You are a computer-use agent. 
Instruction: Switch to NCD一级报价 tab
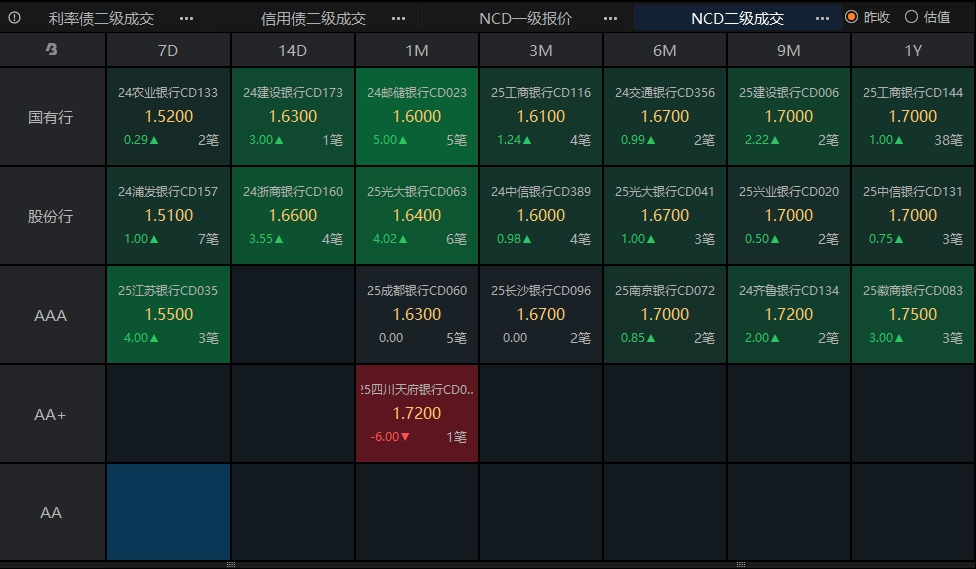coord(525,19)
